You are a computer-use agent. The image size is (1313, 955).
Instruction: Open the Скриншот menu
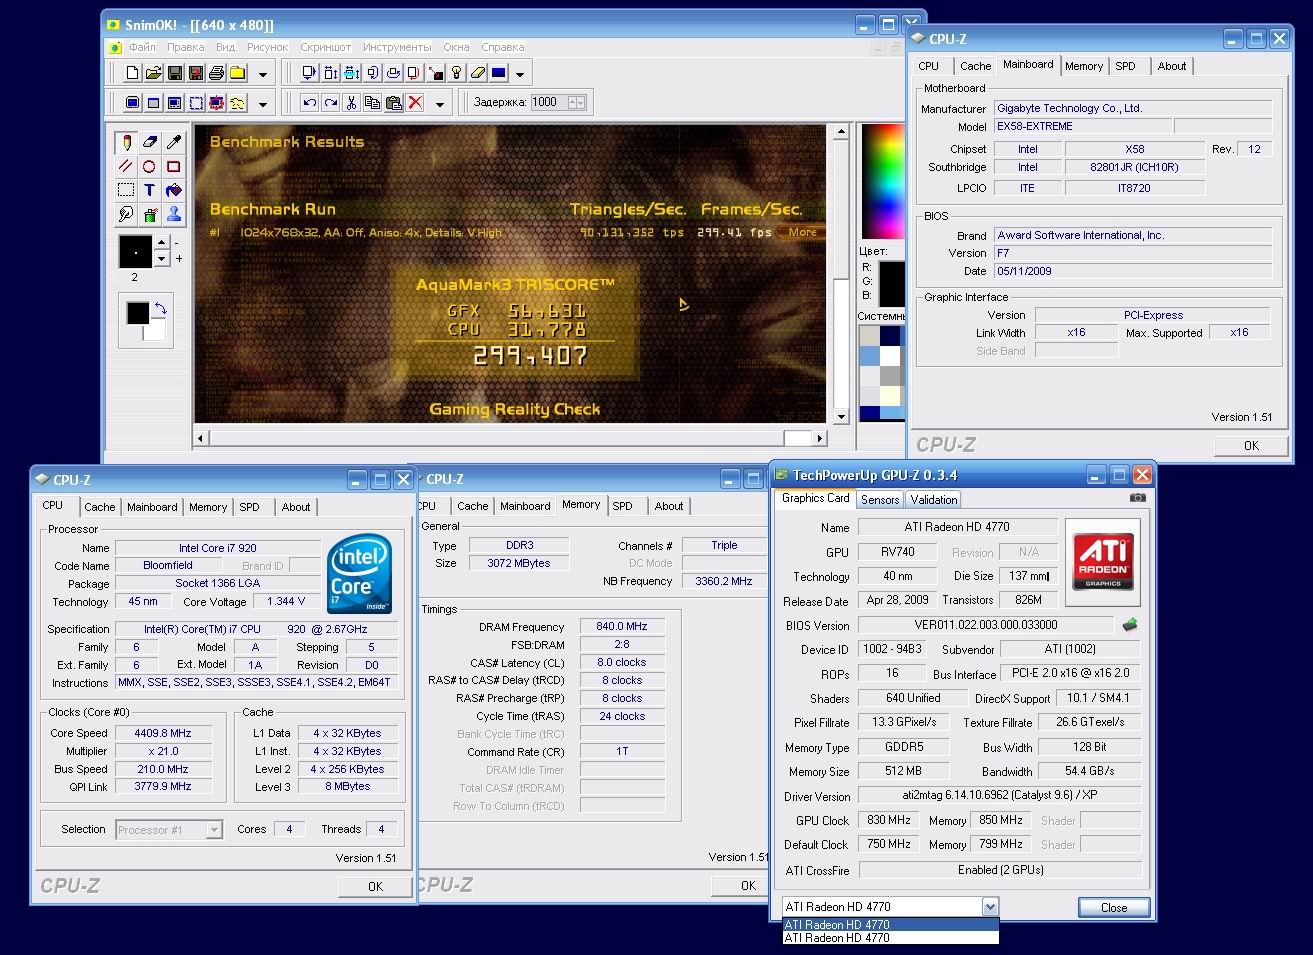pos(326,47)
